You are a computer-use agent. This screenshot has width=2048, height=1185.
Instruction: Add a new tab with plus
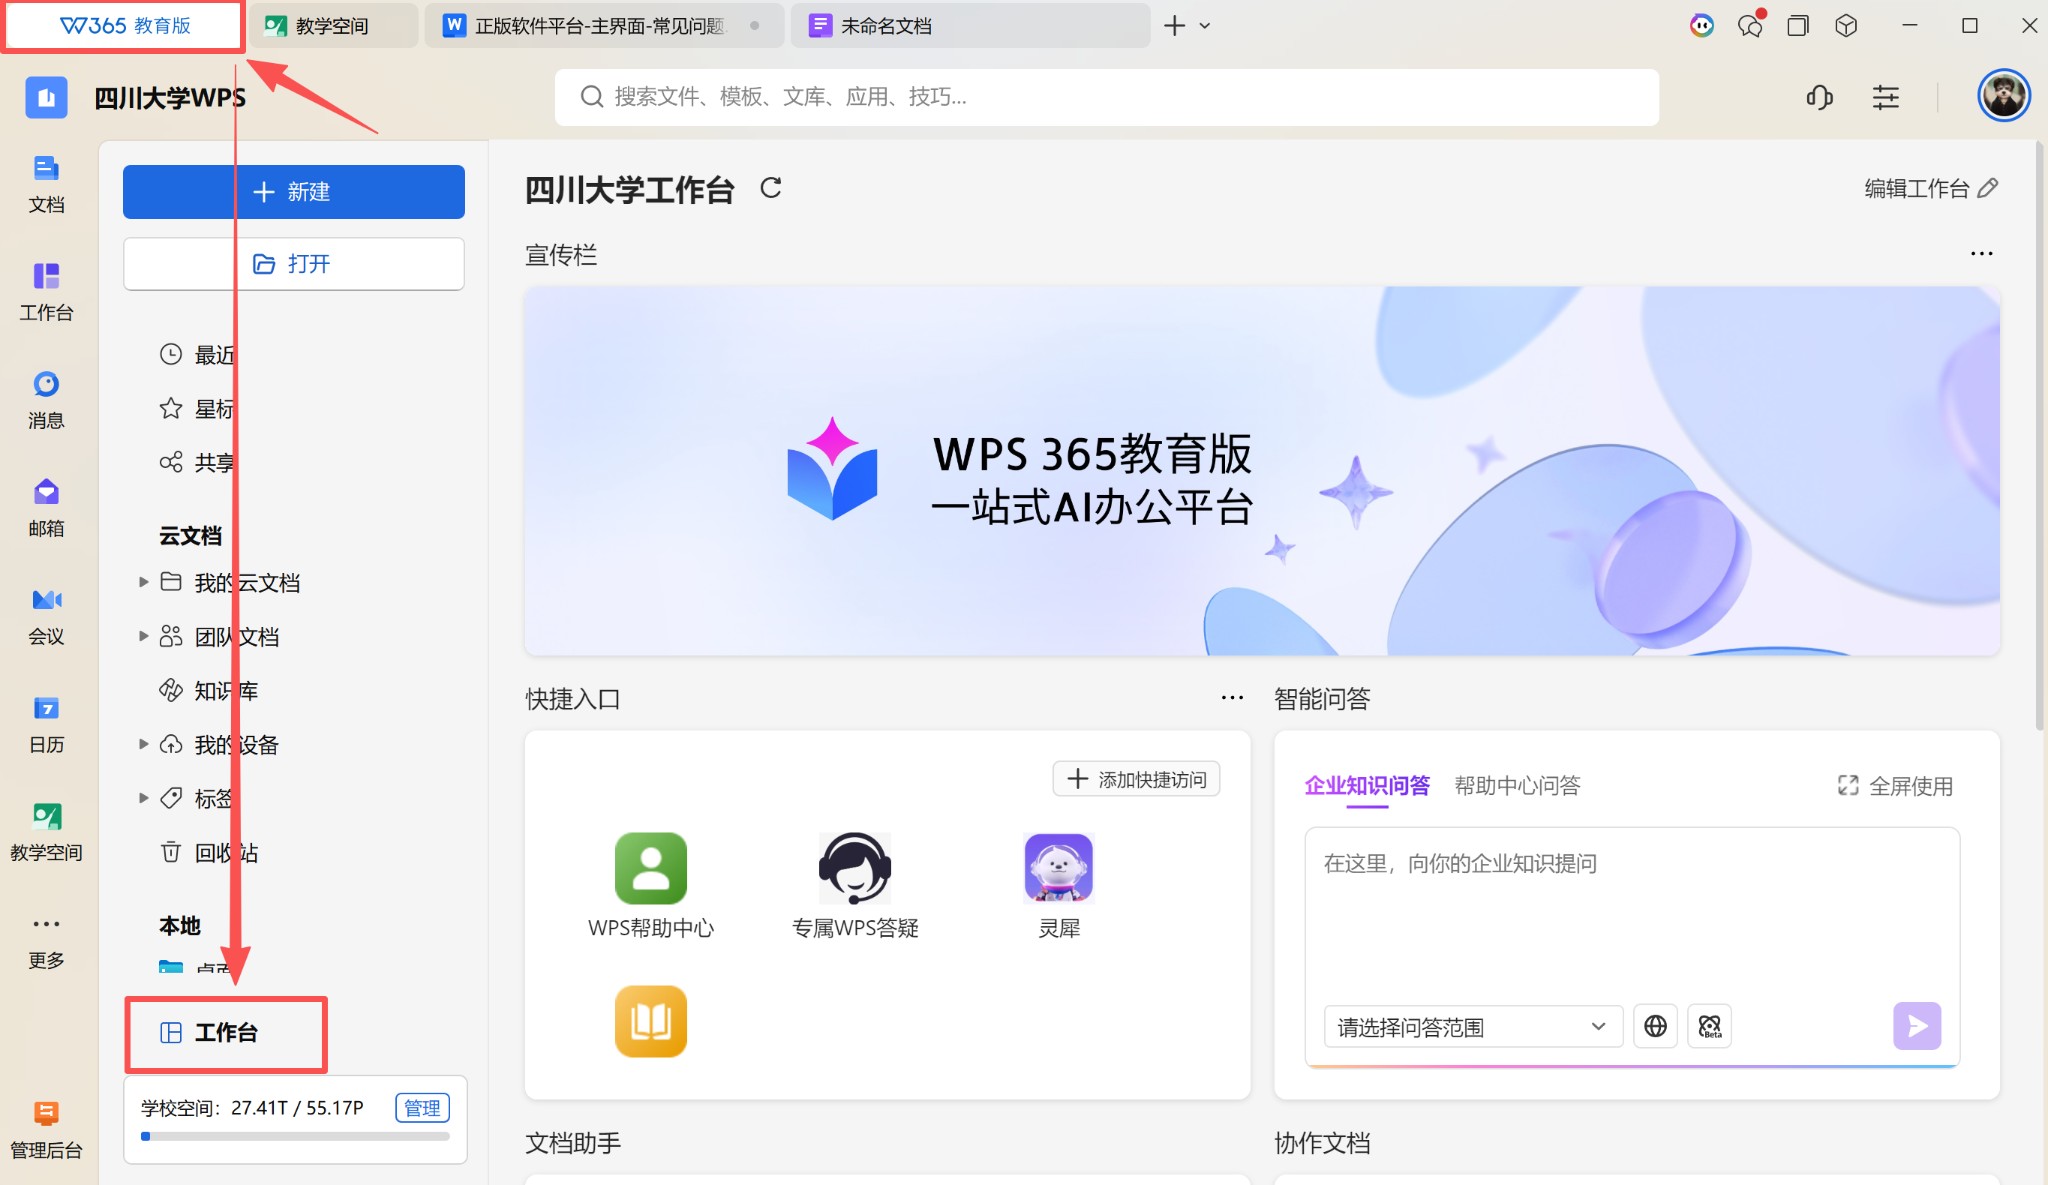point(1175,26)
